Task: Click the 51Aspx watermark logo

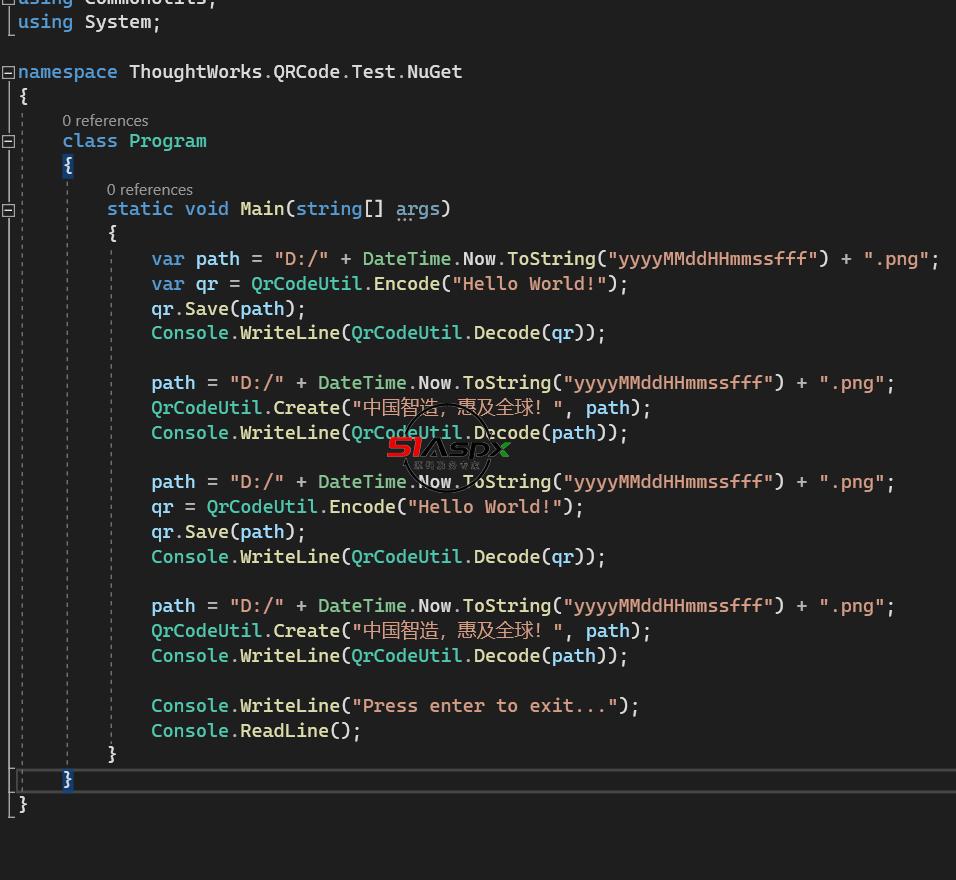Action: pyautogui.click(x=447, y=449)
